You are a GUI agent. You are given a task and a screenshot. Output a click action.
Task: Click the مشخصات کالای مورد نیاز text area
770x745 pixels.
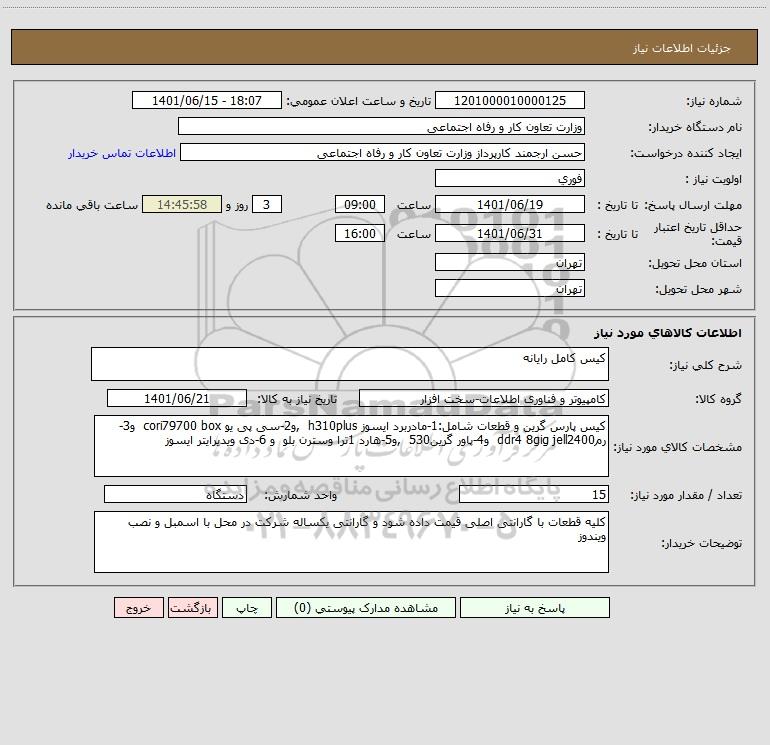(351, 446)
